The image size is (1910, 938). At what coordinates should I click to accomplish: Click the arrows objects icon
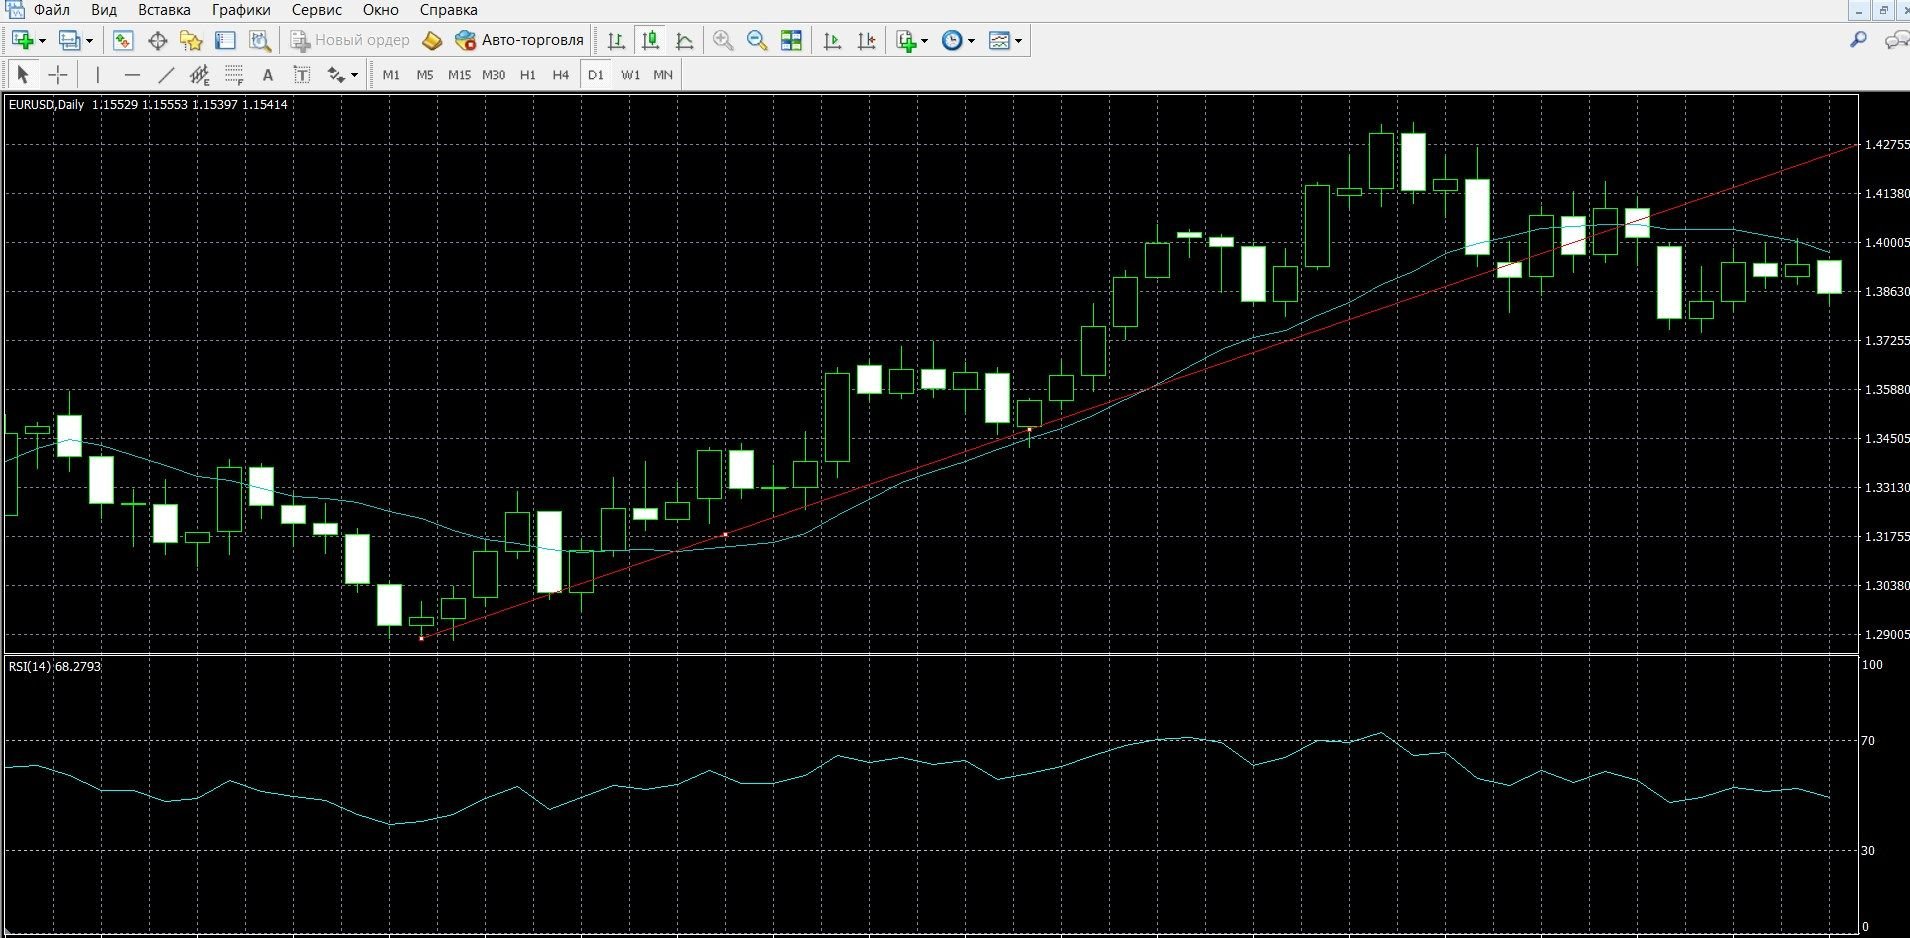(x=336, y=75)
